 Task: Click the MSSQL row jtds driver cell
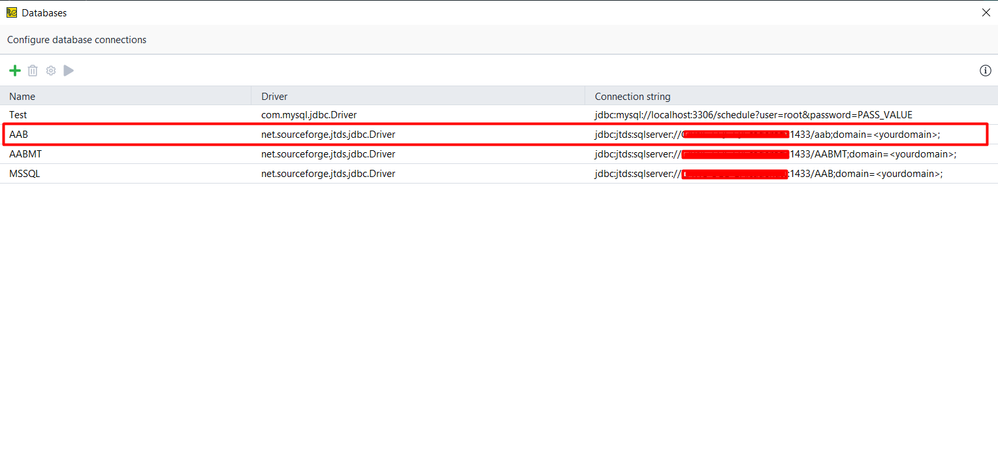coord(328,173)
